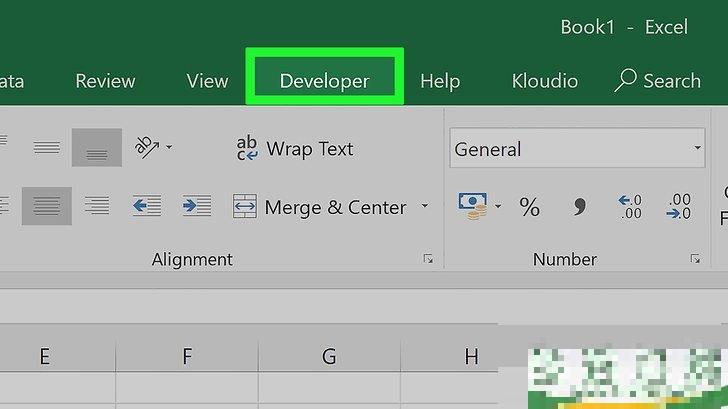Open the Alignment settings dialog launcher
This screenshot has width=728, height=409.
(x=428, y=259)
